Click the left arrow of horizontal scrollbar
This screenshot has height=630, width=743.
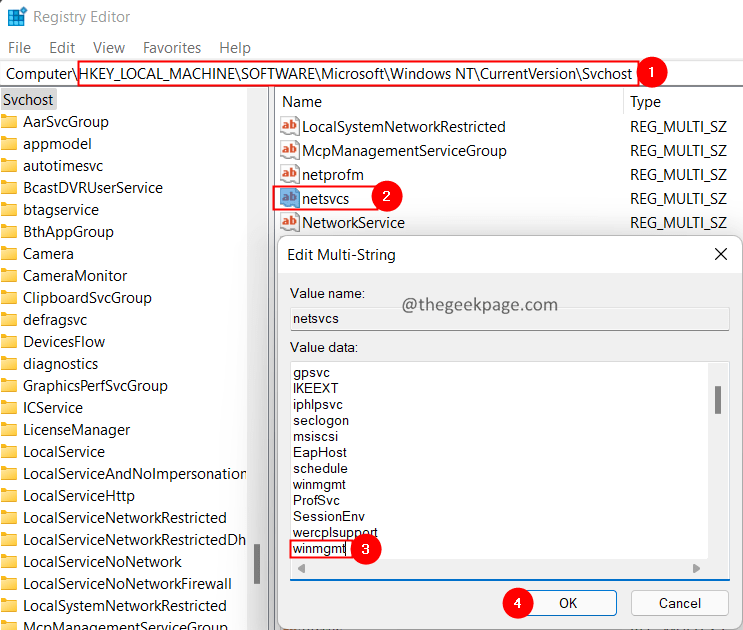point(301,568)
